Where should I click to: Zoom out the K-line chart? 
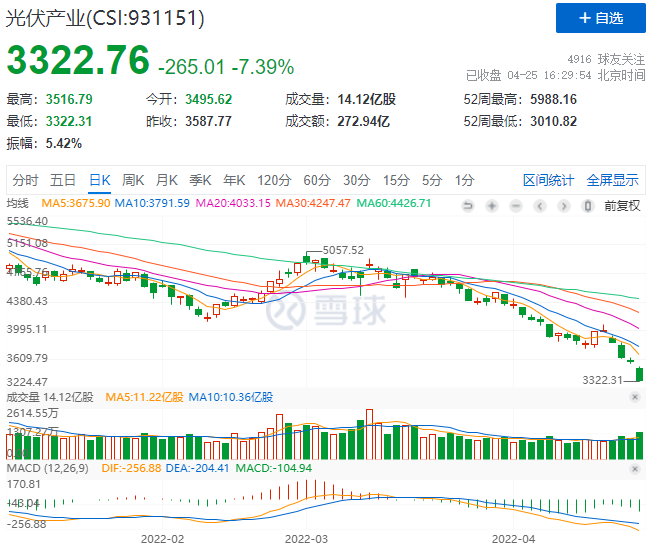[x=516, y=205]
